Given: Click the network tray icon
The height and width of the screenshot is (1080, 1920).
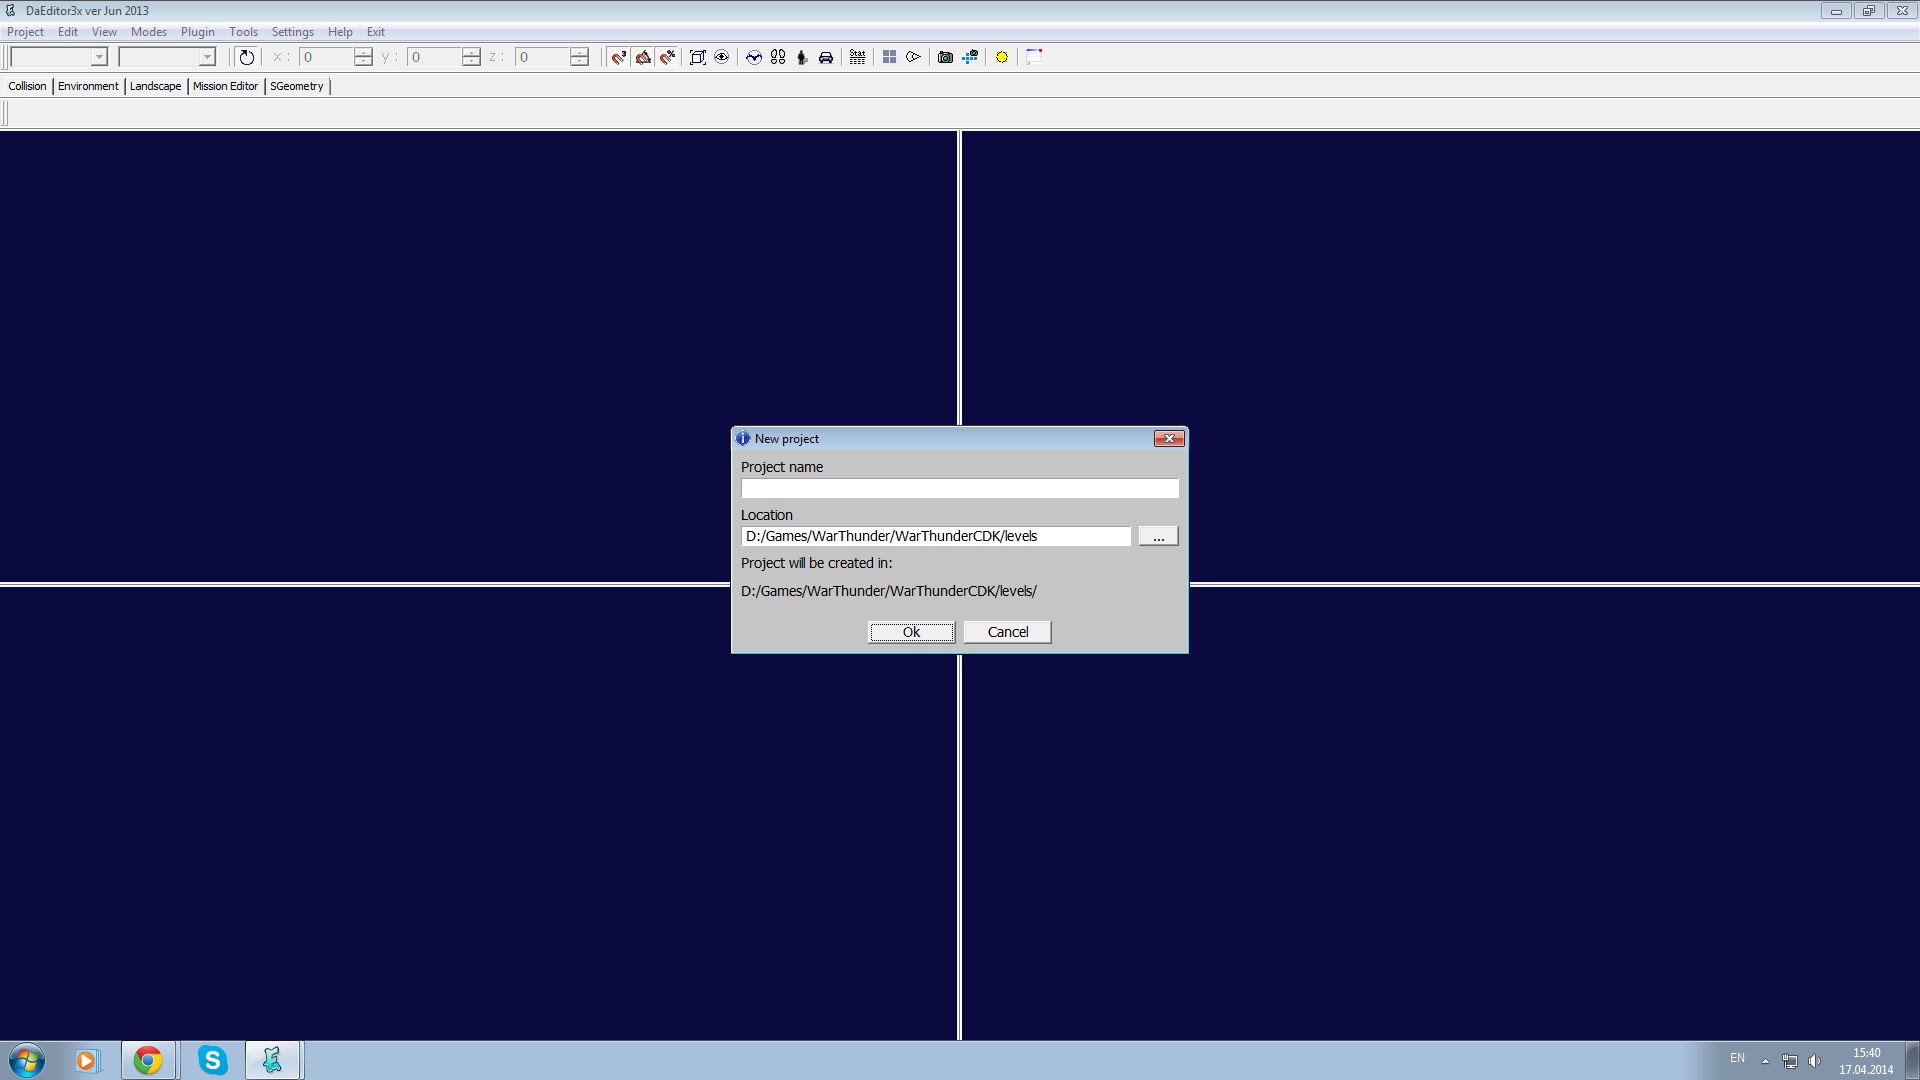Looking at the screenshot, I should click(1789, 1061).
